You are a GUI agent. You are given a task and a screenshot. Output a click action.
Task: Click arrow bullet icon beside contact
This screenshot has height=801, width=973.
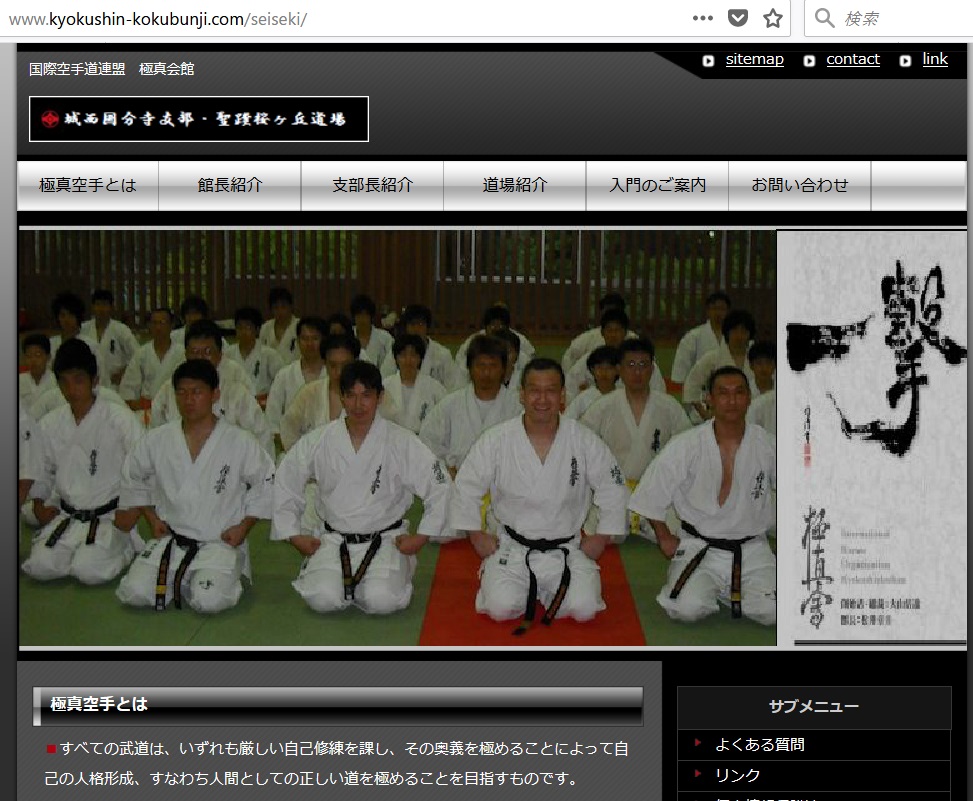point(809,61)
